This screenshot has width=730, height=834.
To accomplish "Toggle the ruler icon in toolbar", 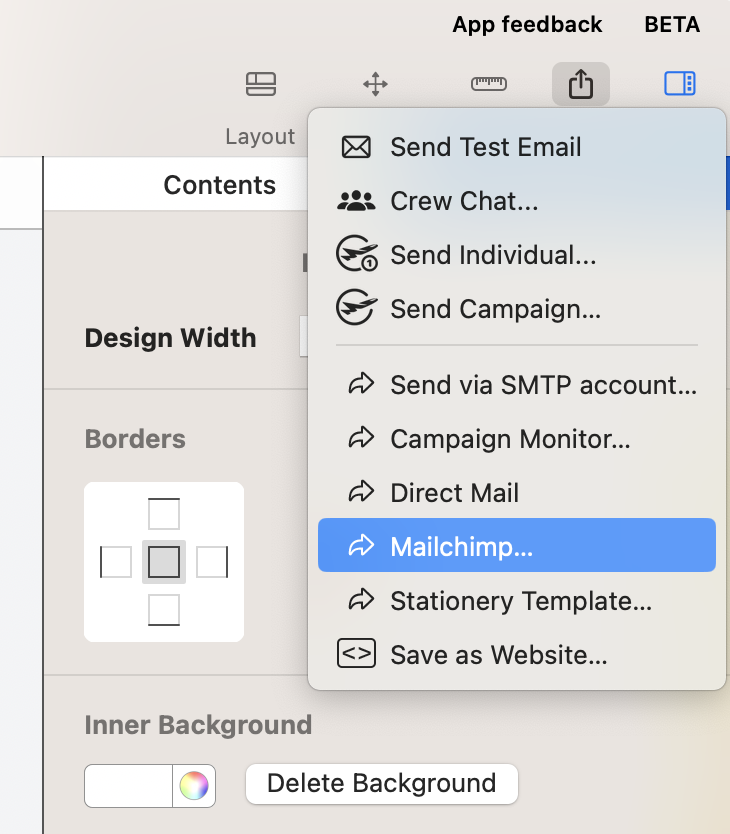I will tap(488, 84).
